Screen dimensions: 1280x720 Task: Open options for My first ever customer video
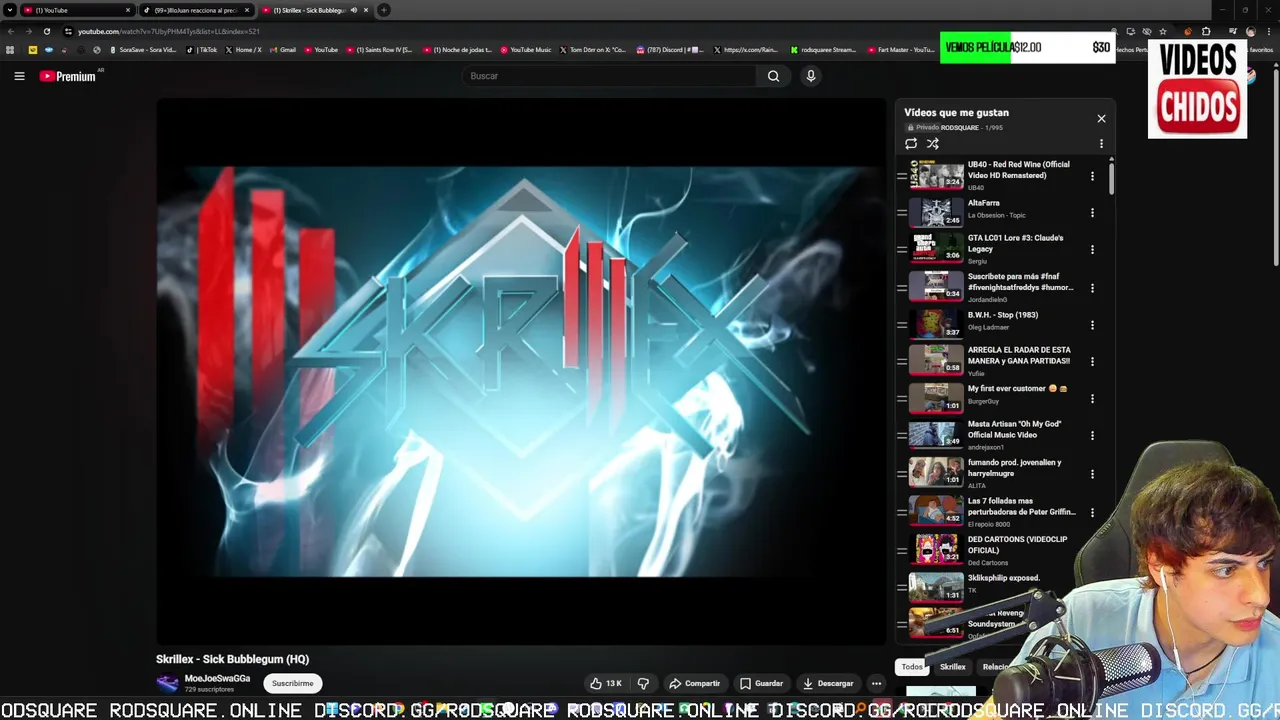click(1092, 399)
